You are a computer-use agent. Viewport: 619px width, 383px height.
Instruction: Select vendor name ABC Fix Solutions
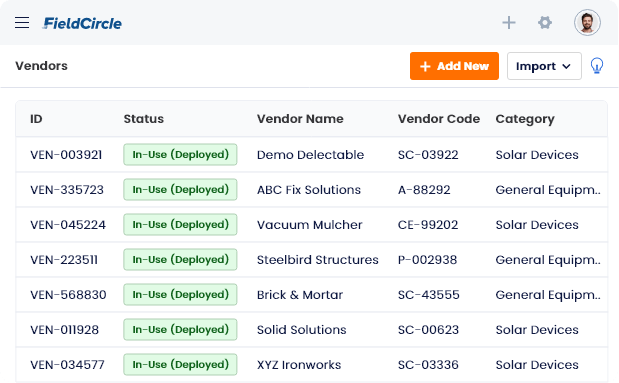tap(309, 190)
